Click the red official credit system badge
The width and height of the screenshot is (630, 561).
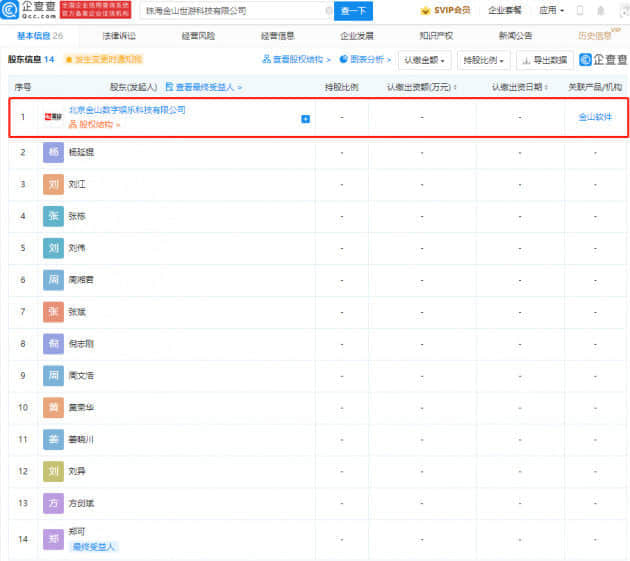click(96, 10)
